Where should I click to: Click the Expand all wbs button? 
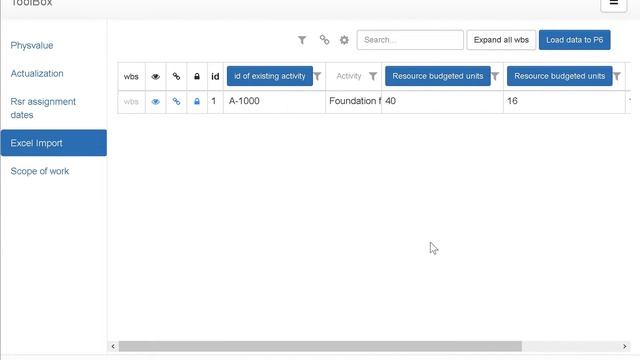pos(501,40)
